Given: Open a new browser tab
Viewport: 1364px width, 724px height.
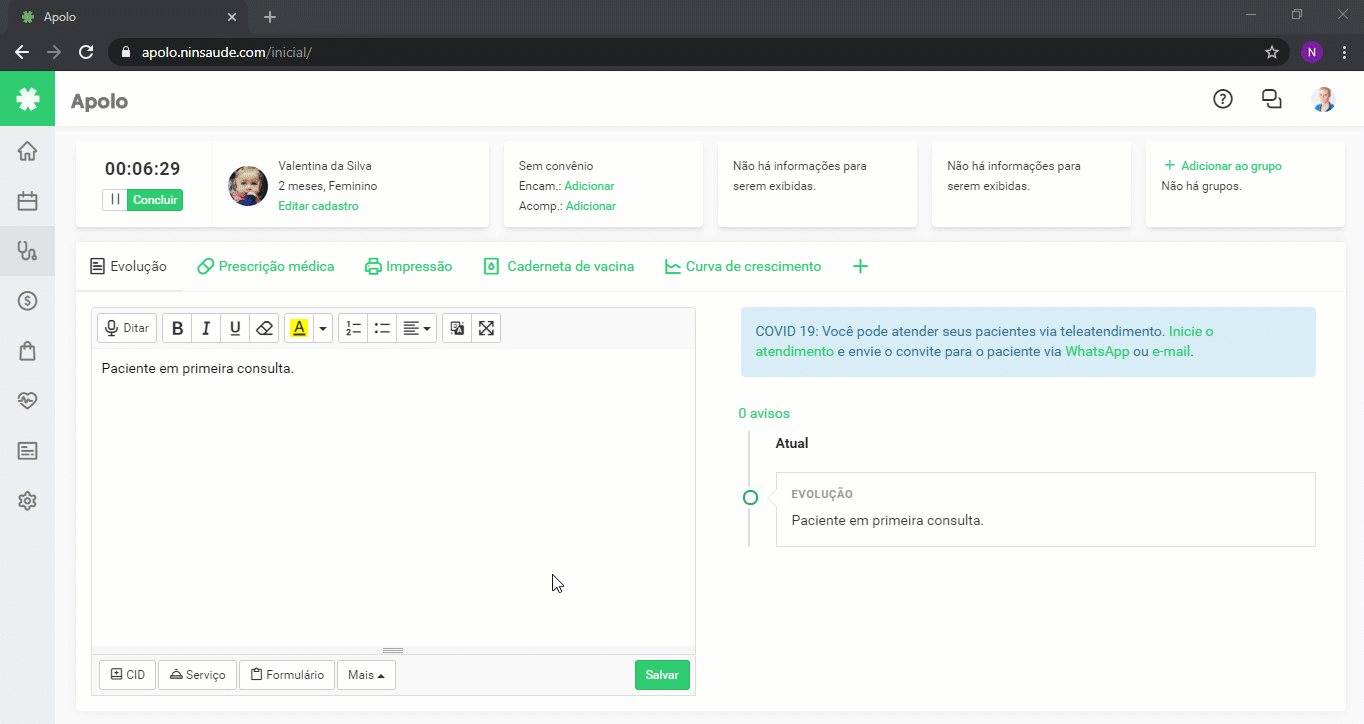Looking at the screenshot, I should tap(270, 17).
